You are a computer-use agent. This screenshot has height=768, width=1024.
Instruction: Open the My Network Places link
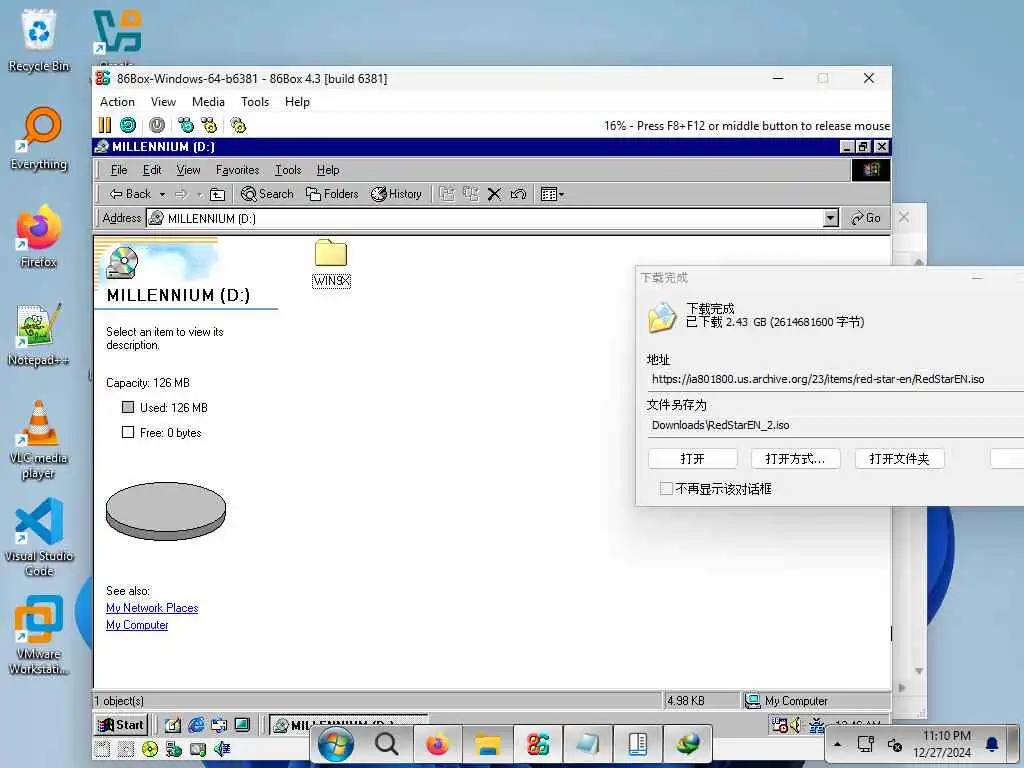152,608
